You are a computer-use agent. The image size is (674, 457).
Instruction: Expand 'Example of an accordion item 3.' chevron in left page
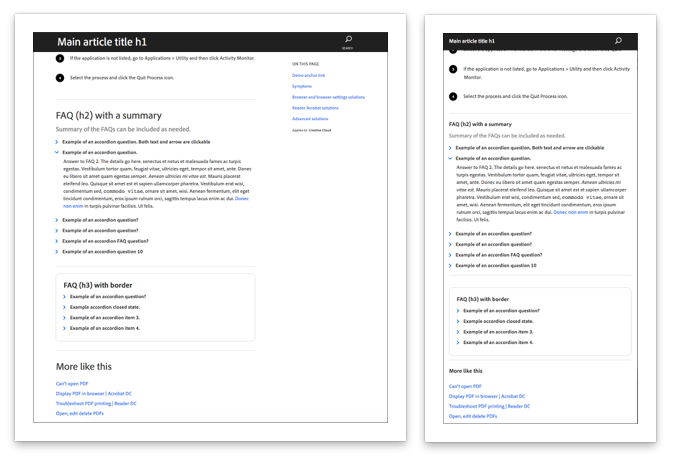(66, 318)
